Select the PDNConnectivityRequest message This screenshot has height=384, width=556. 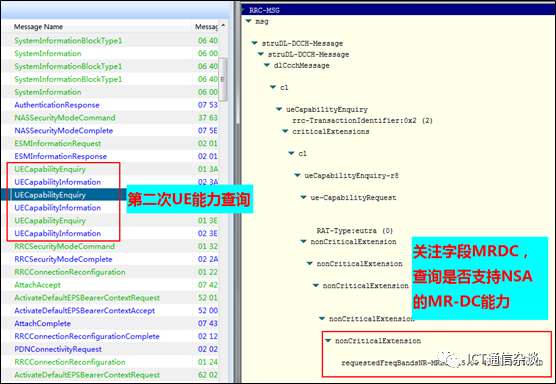[x=58, y=349]
